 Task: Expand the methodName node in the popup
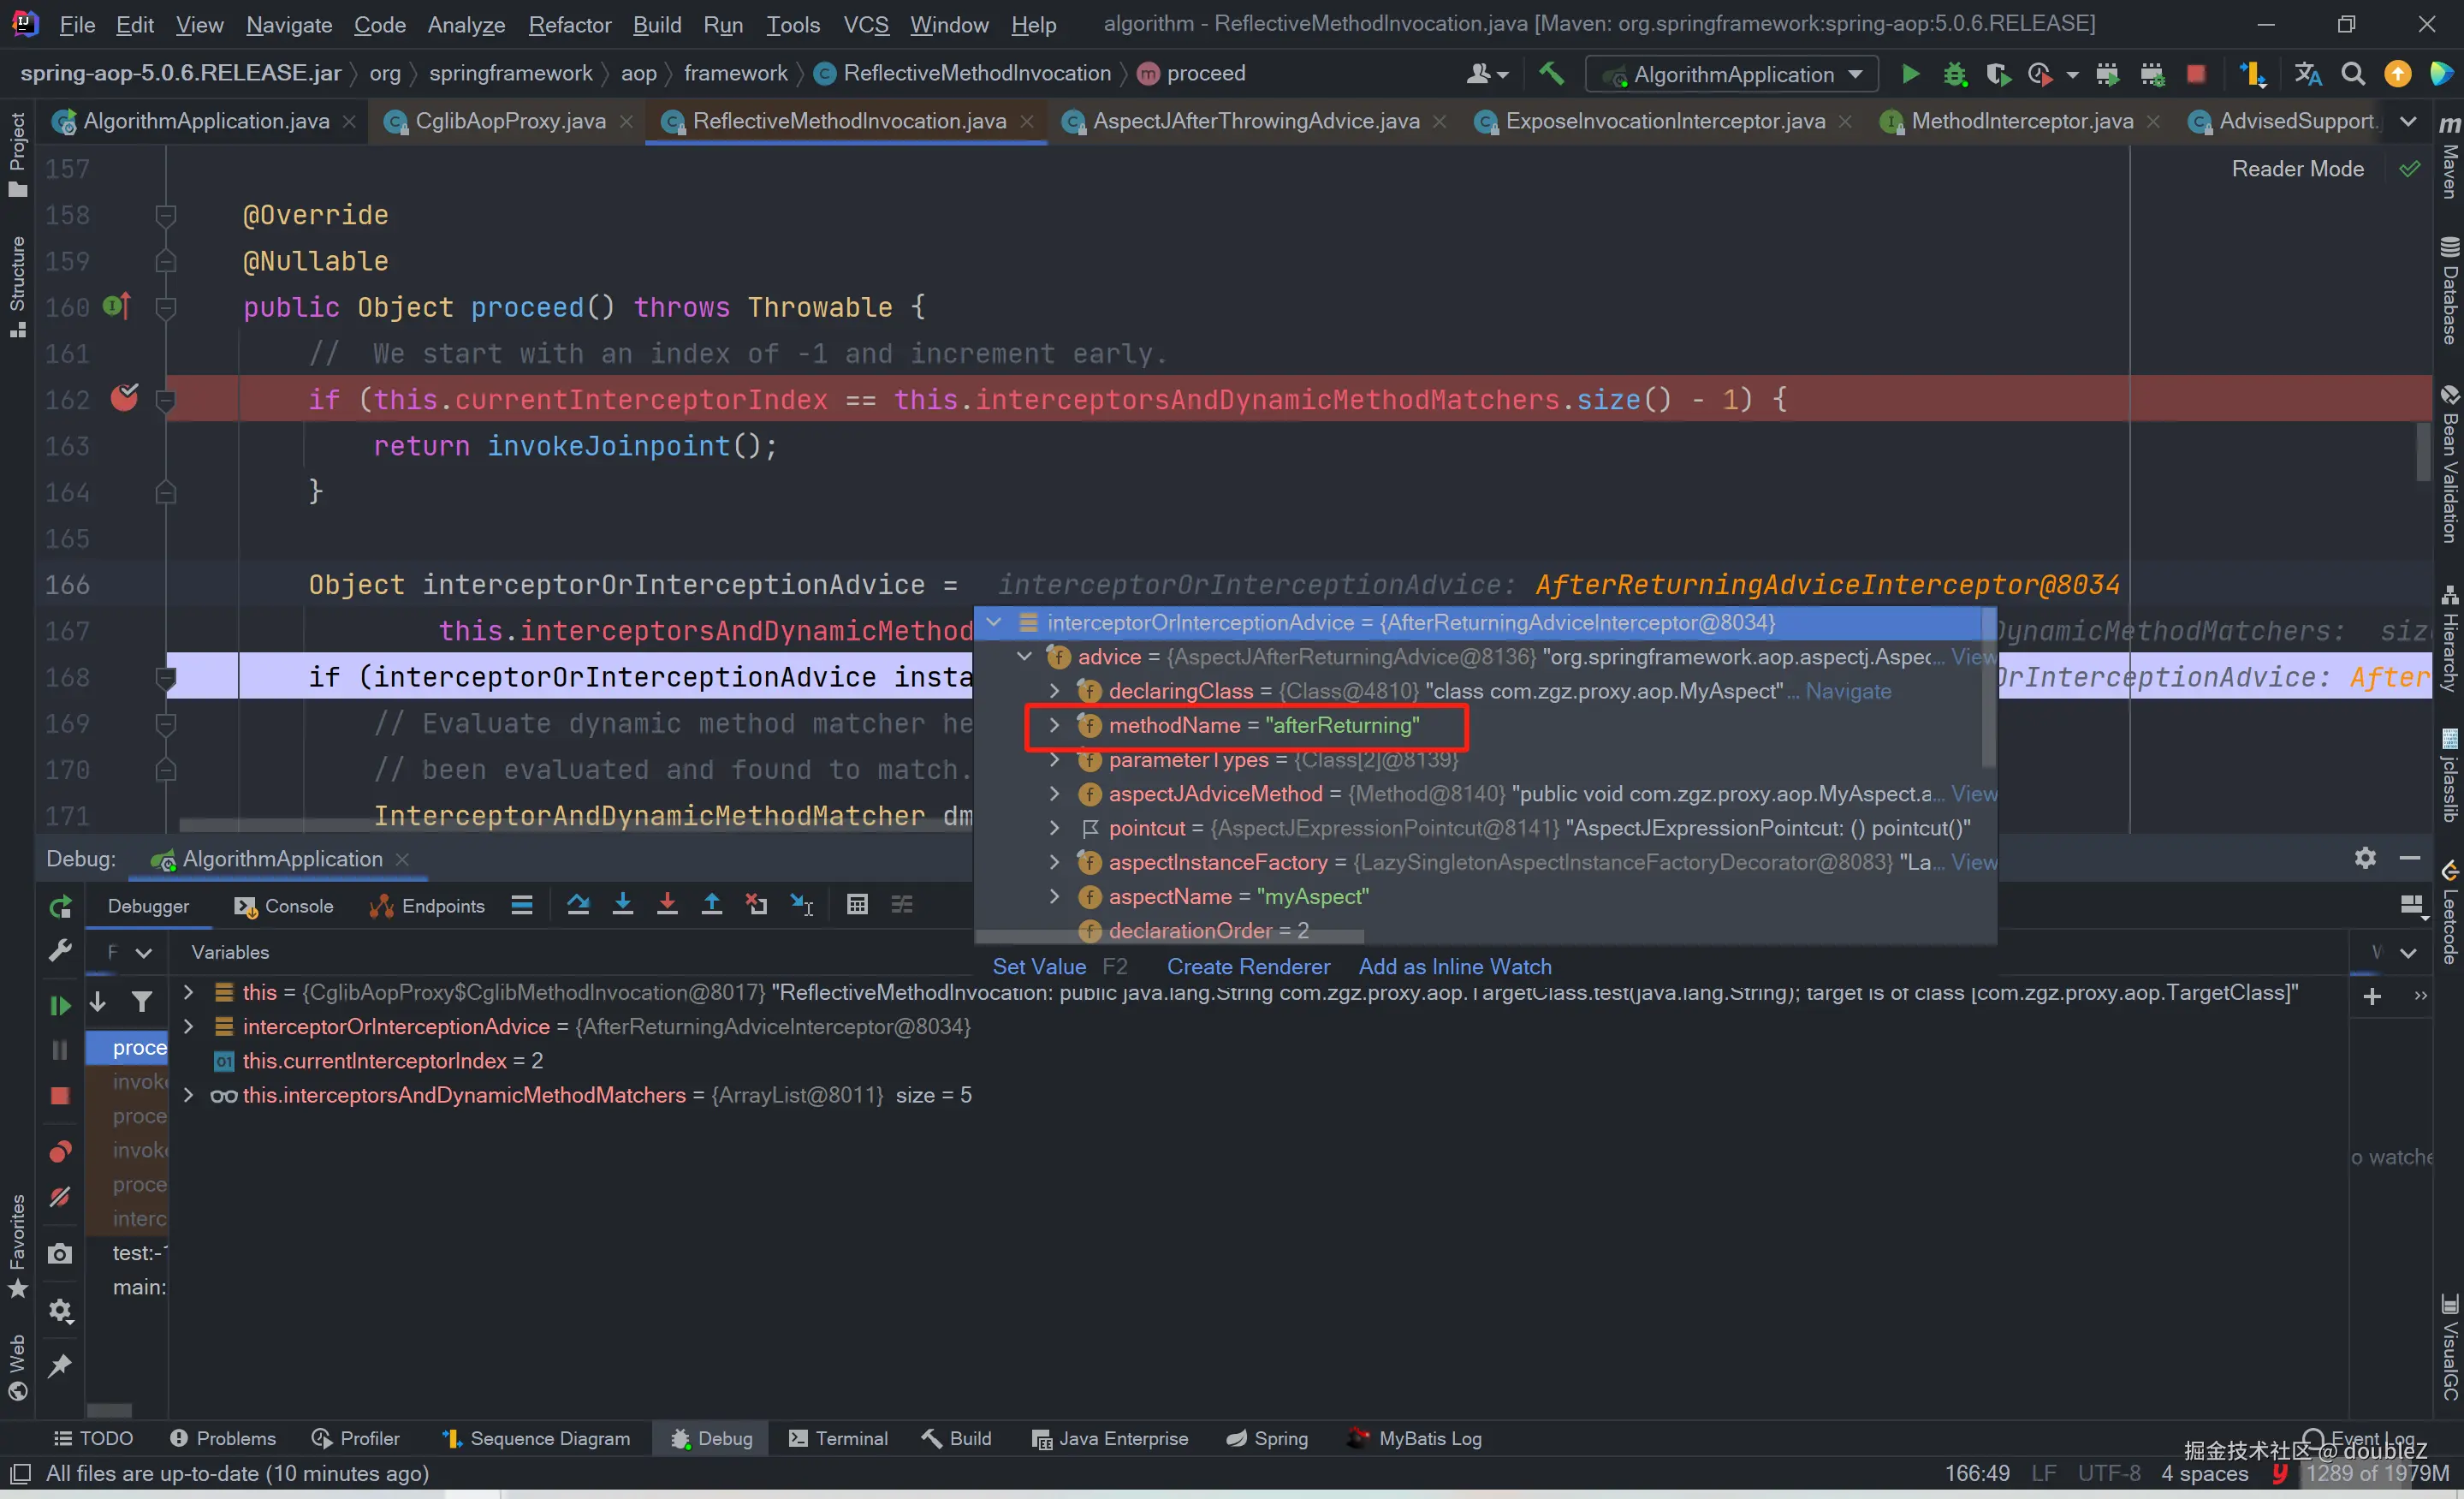(x=1054, y=726)
